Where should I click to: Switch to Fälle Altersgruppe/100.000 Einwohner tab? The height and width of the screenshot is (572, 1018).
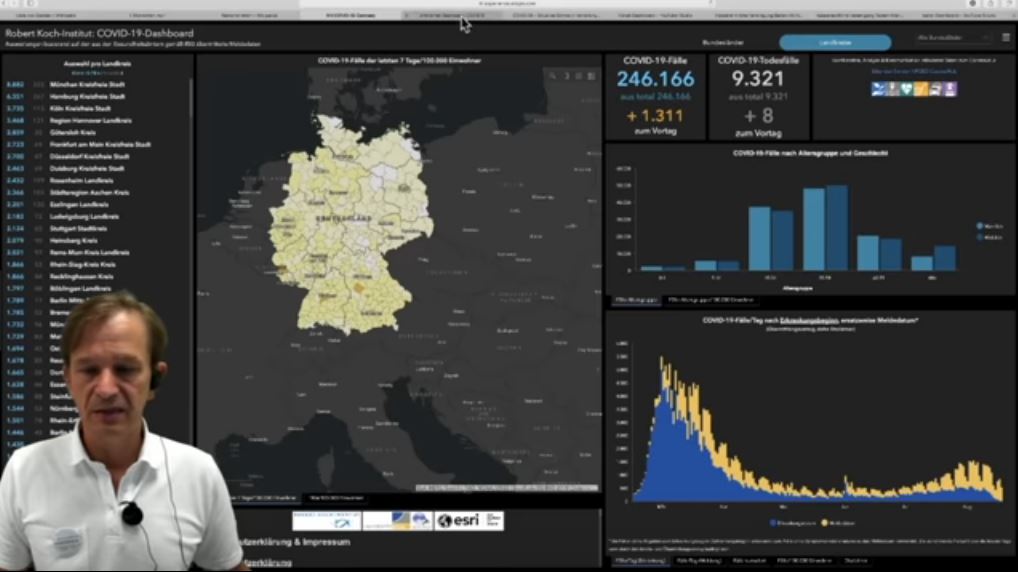click(x=712, y=300)
